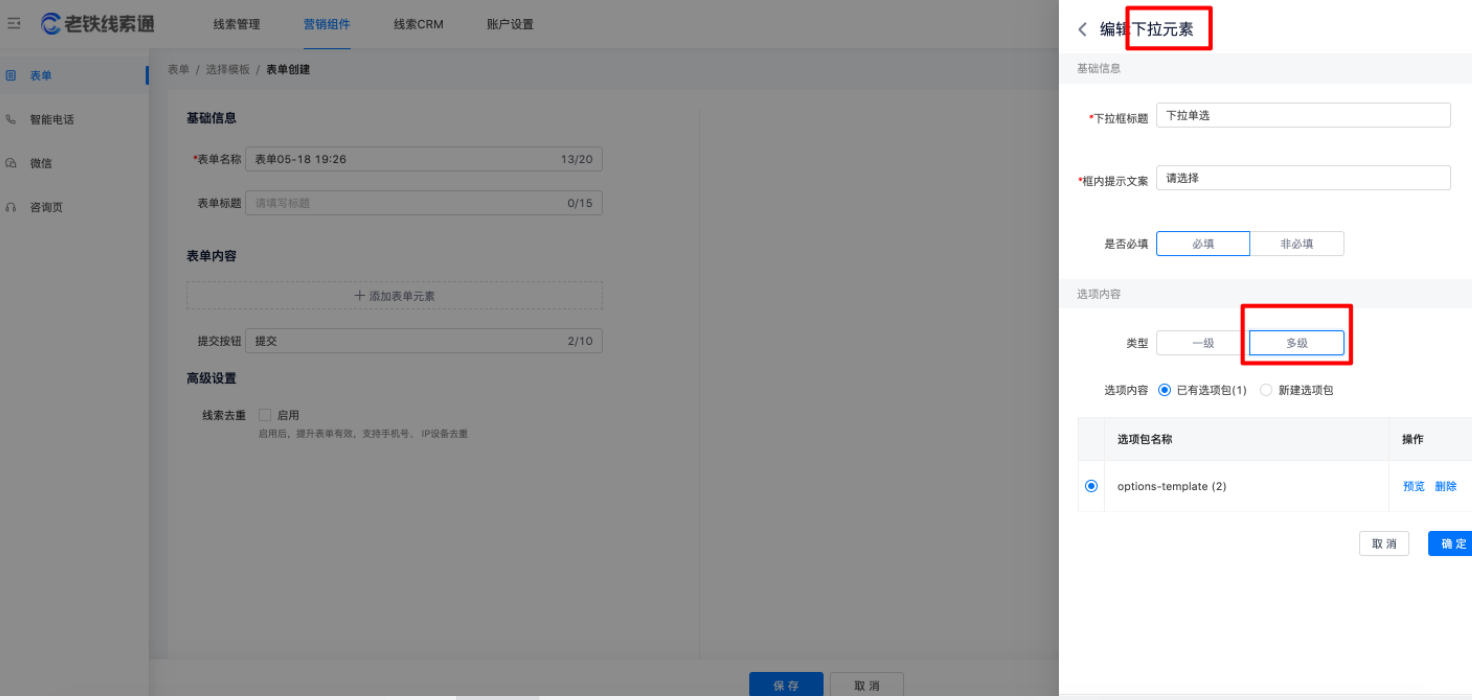Open 咨询页 in the sidebar

[46, 207]
